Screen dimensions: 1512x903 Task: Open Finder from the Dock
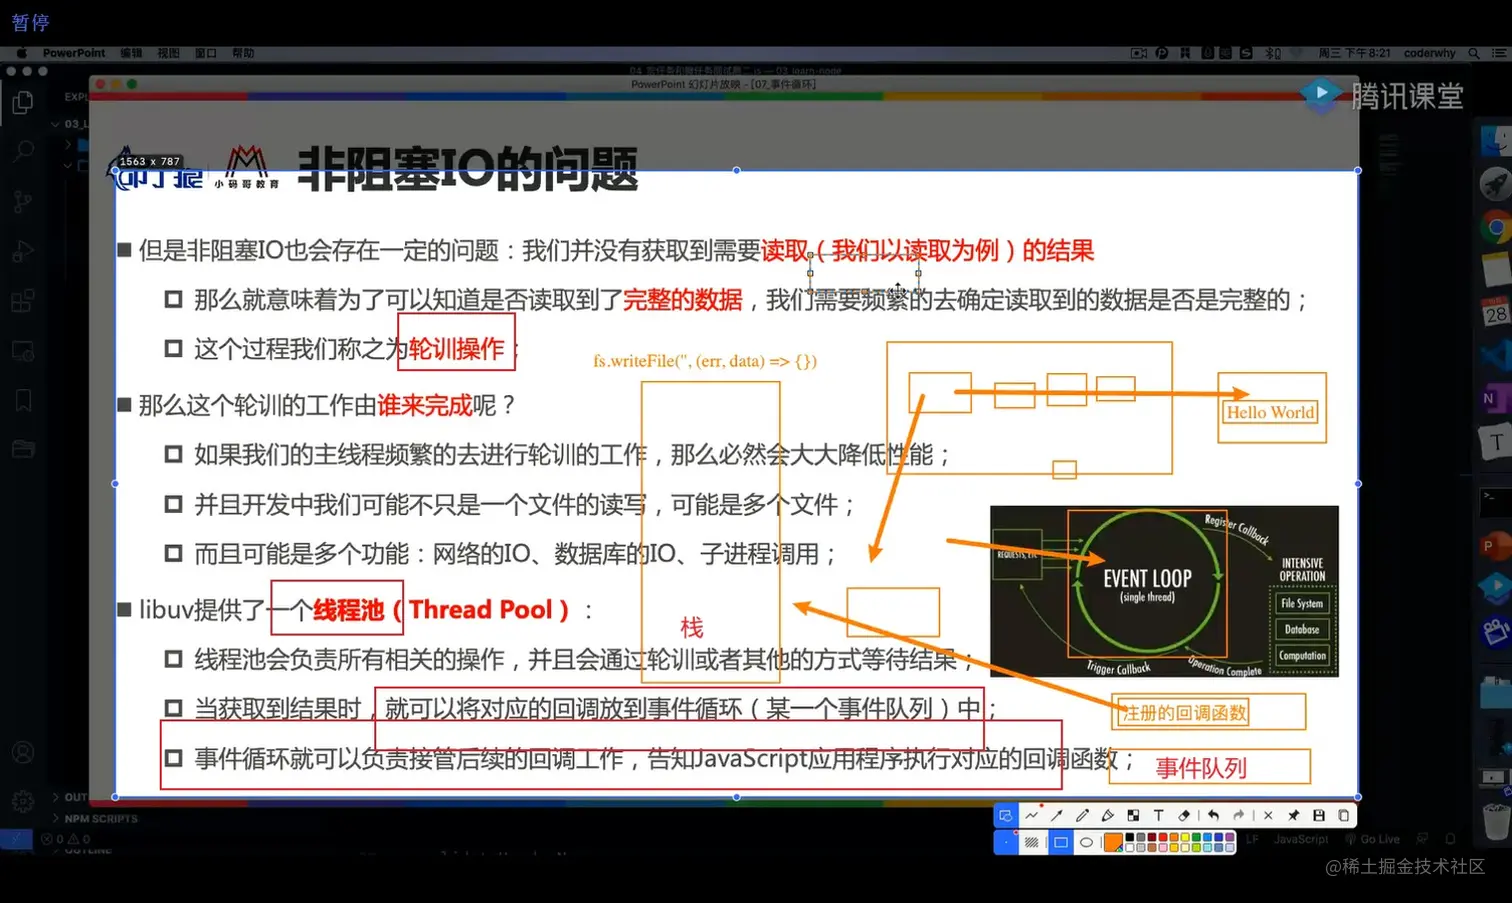click(x=1497, y=140)
